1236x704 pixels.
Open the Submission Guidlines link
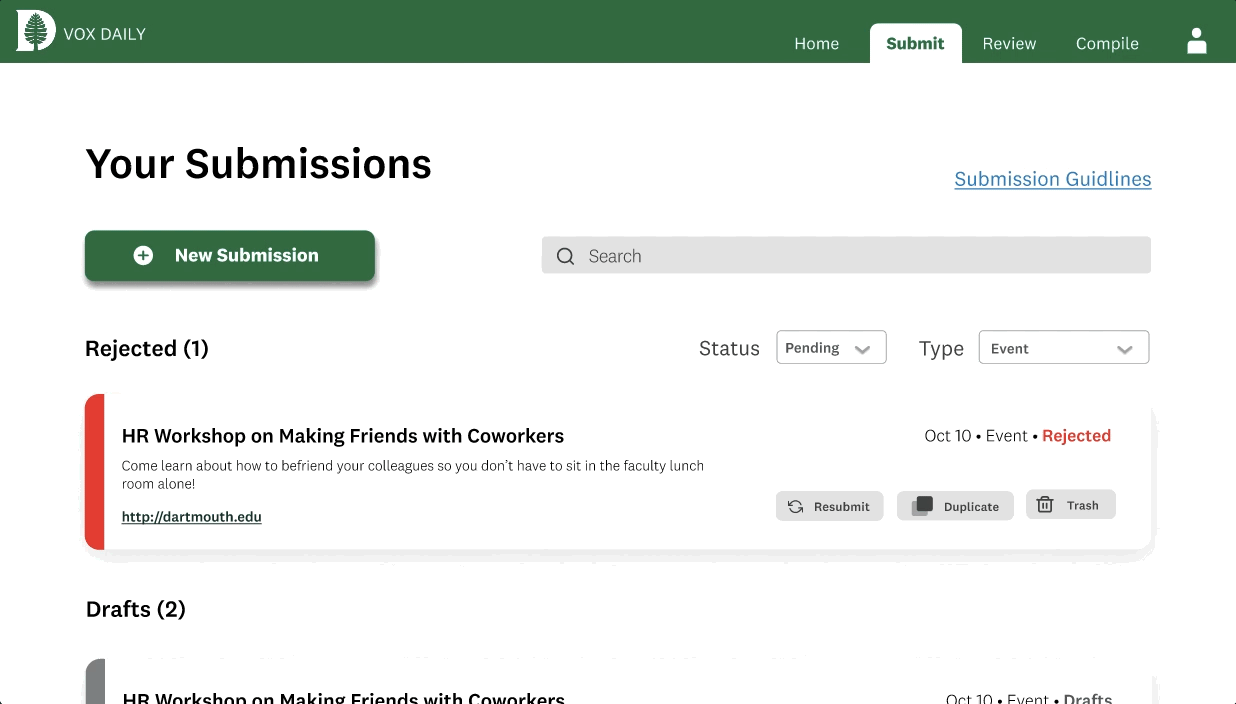point(1053,179)
